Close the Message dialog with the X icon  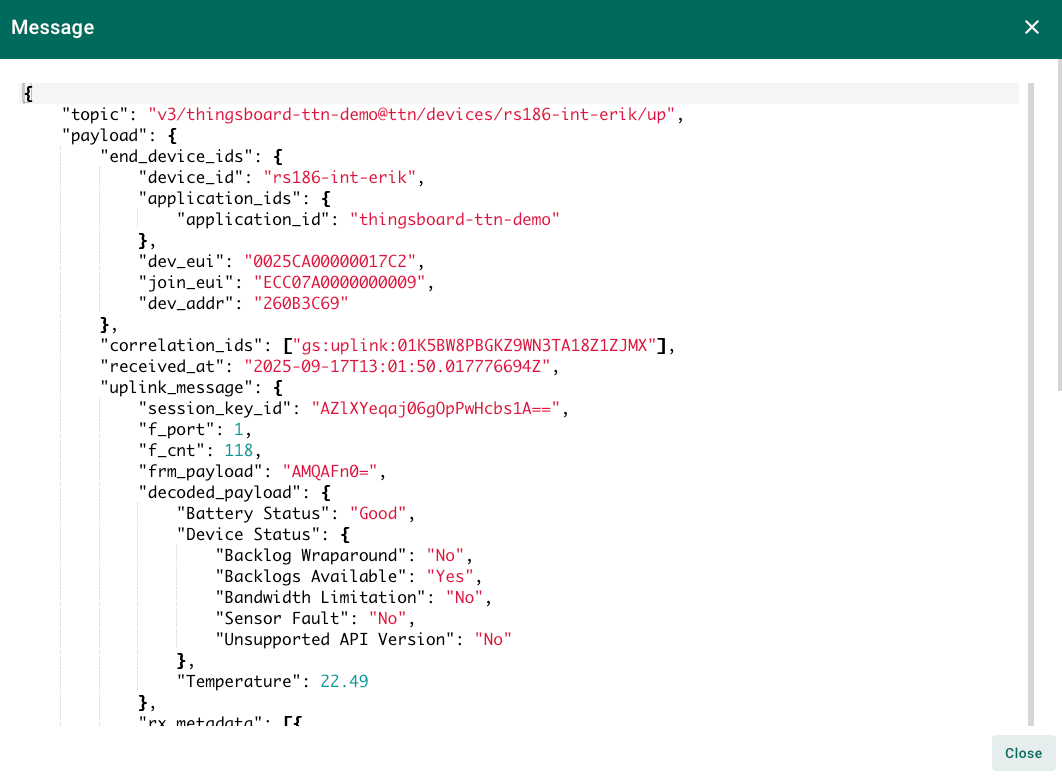(x=1032, y=27)
